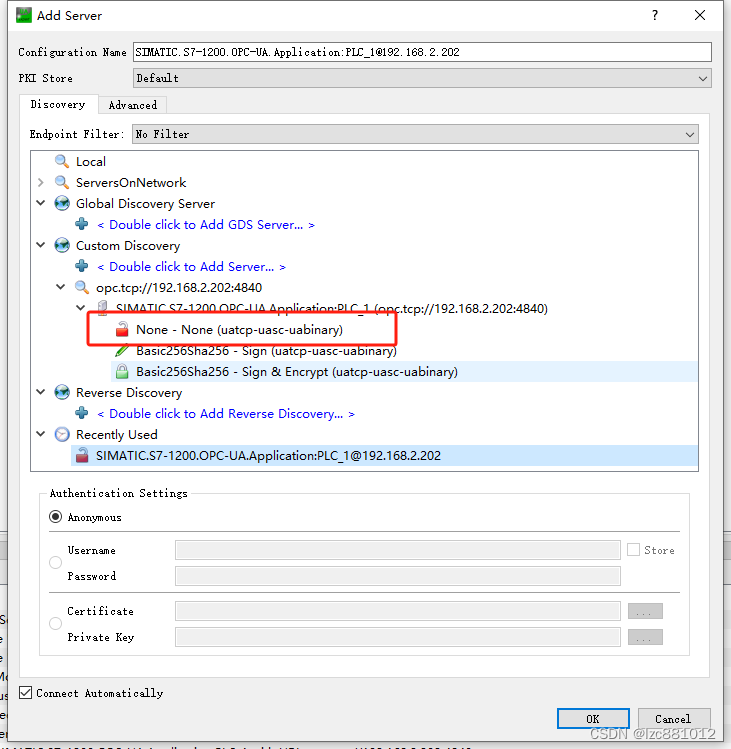The image size is (731, 749).
Task: Select the Local tree item
Action: click(91, 161)
